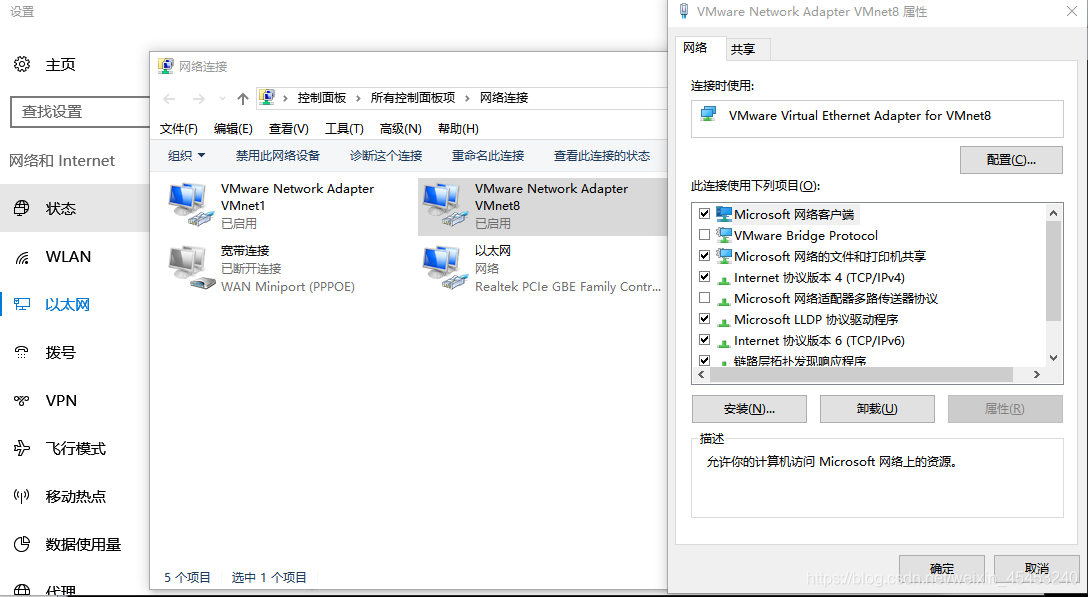Click the 以太网 monitor icon in sidebar

22,304
